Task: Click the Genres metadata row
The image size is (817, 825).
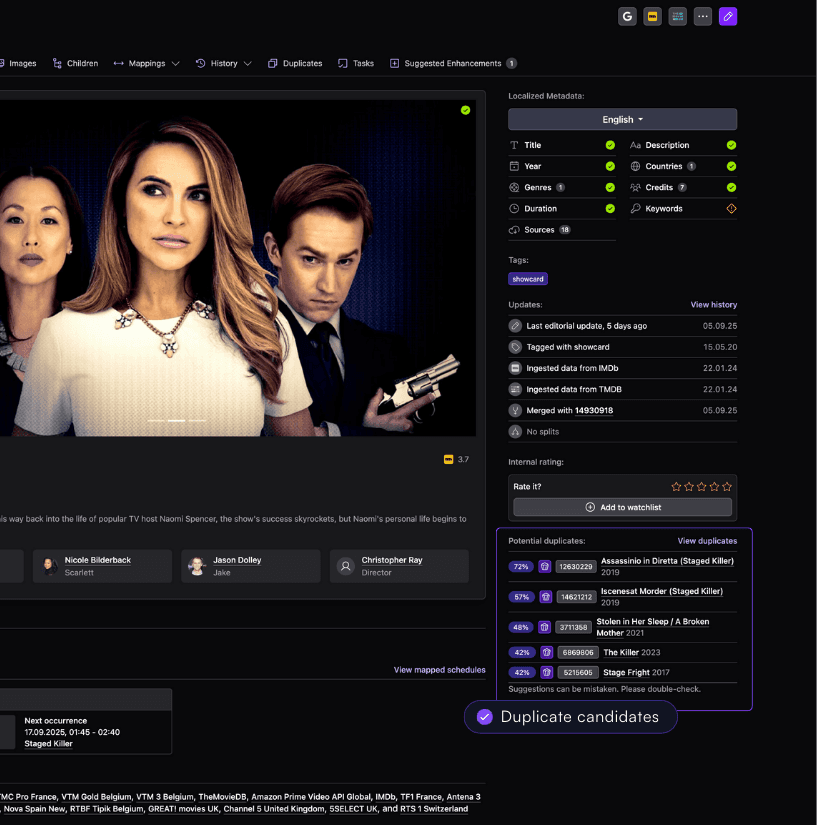Action: pyautogui.click(x=562, y=187)
